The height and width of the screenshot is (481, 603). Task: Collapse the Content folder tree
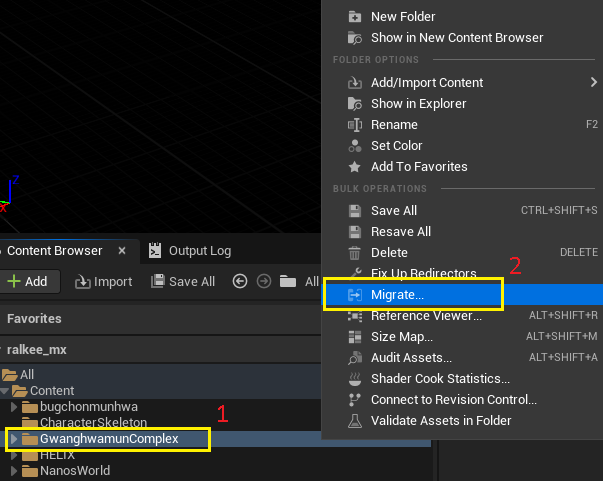(x=5, y=391)
